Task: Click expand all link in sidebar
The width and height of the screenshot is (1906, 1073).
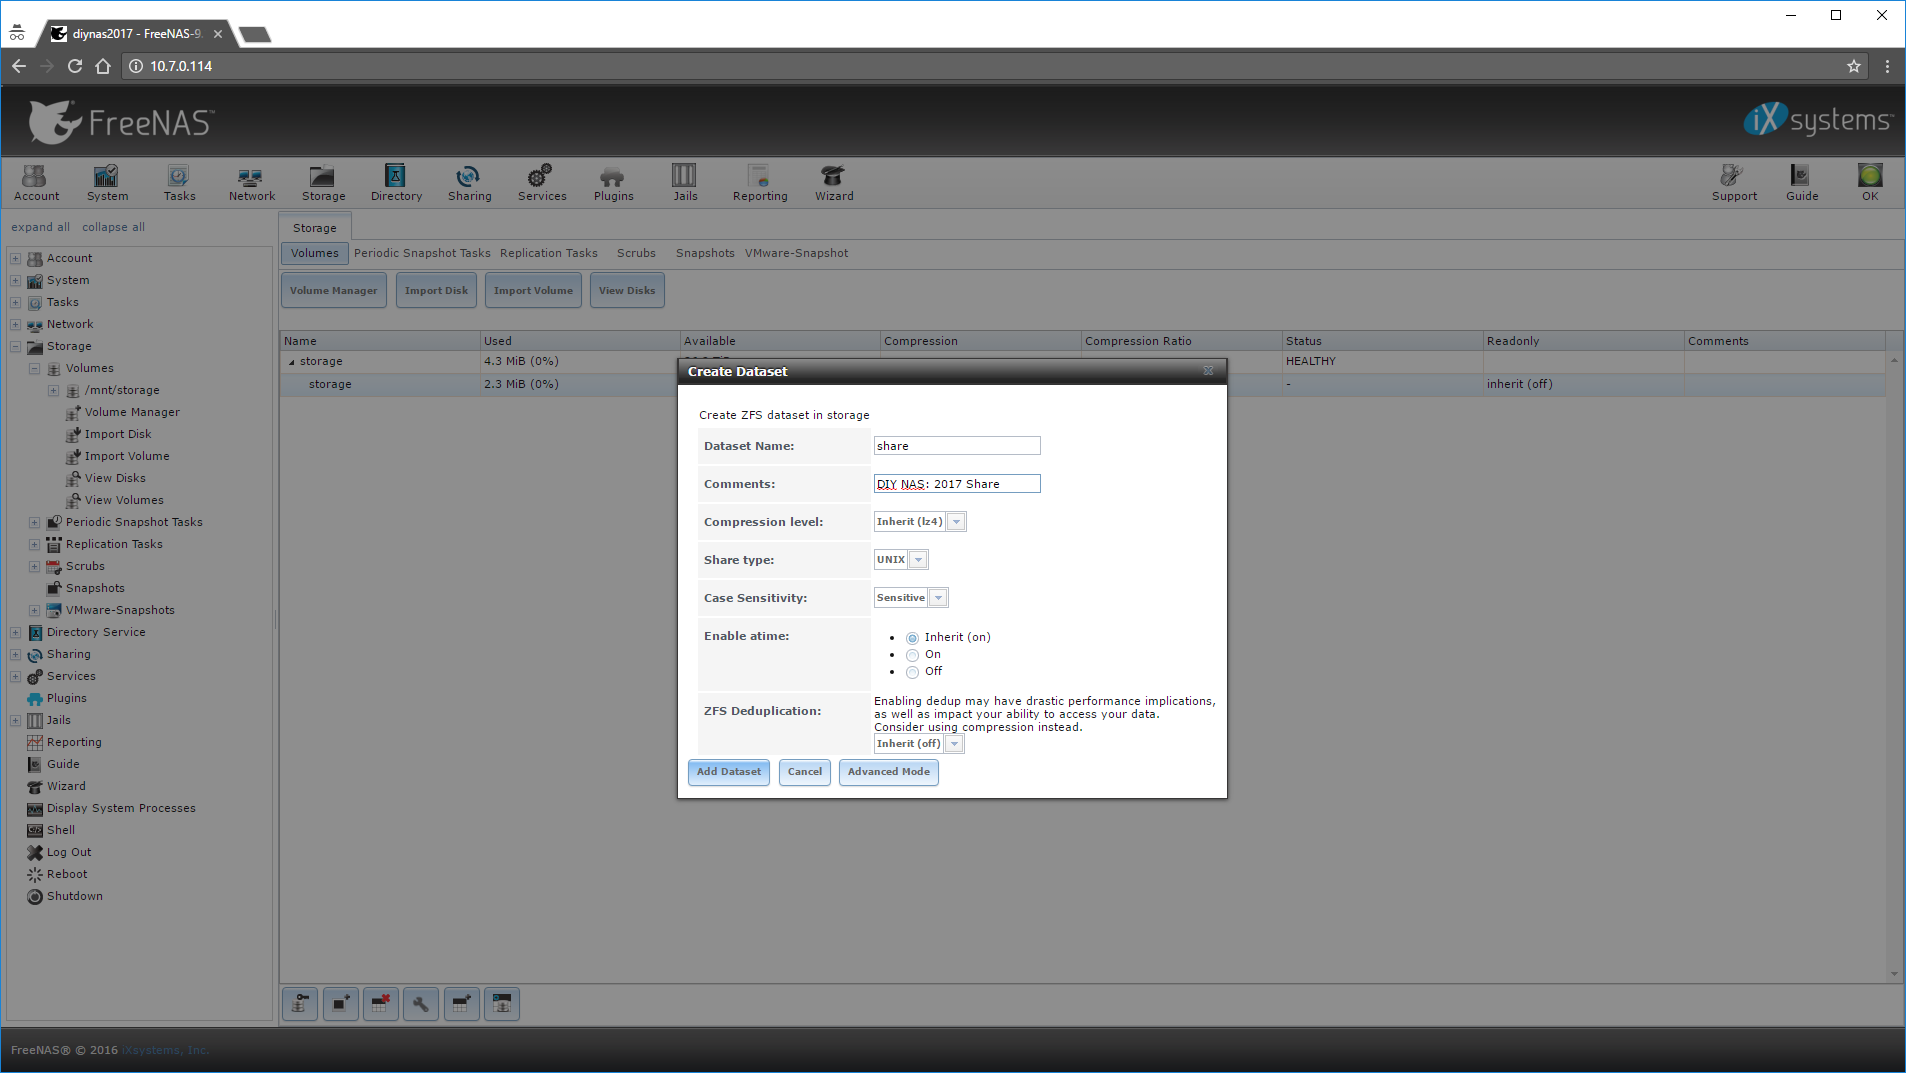Action: coord(40,227)
